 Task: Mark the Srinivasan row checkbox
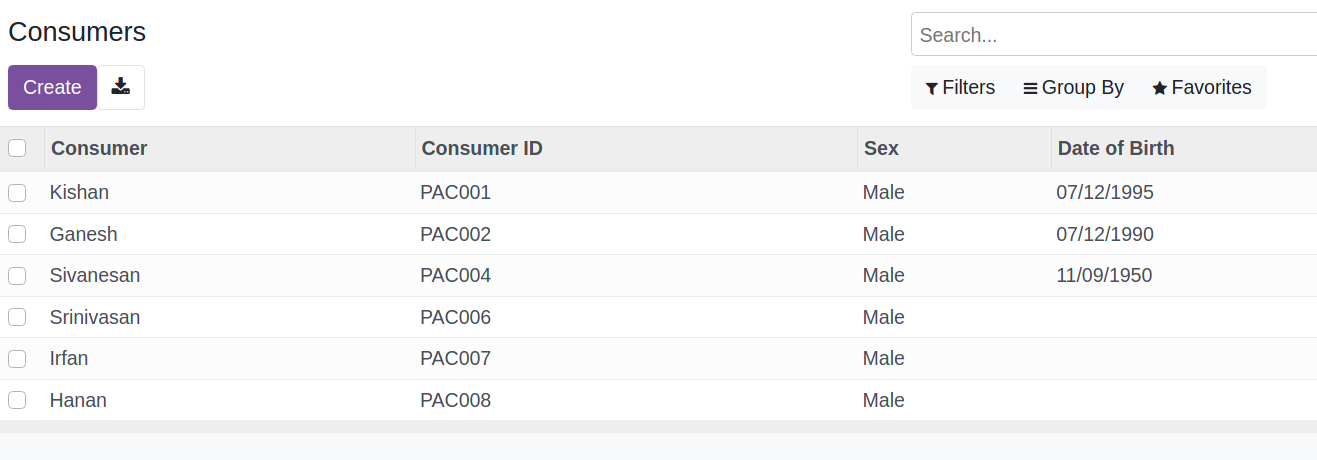(17, 317)
